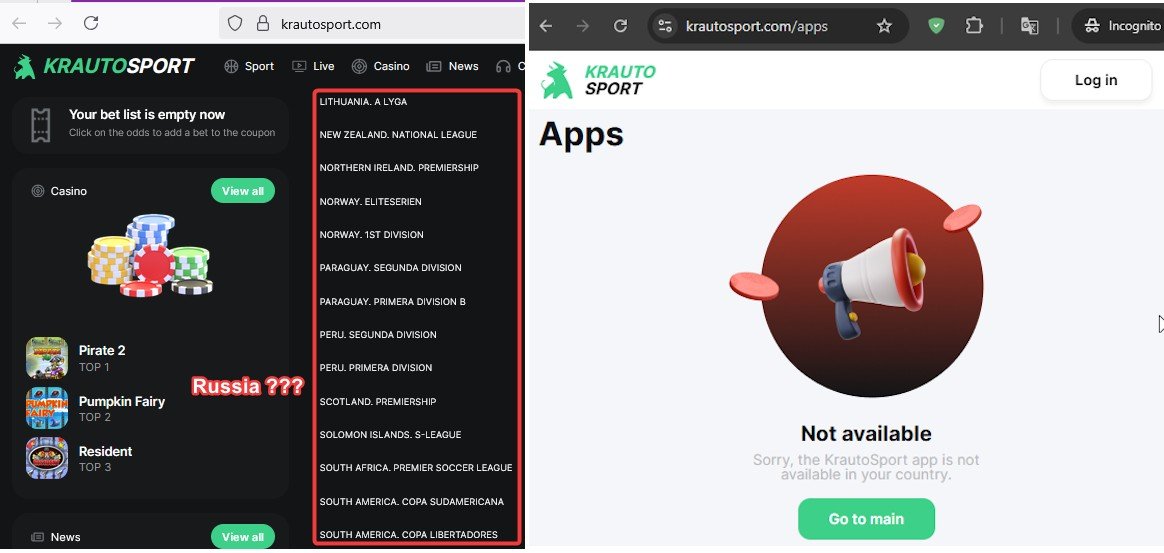Click View all in the News panel
Image resolution: width=1164 pixels, height=553 pixels.
[x=242, y=537]
